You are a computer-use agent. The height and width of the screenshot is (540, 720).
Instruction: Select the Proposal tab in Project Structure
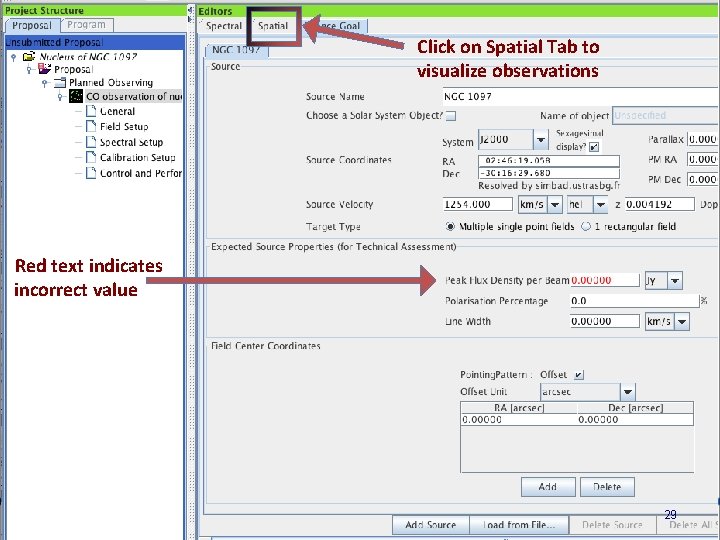(31, 25)
